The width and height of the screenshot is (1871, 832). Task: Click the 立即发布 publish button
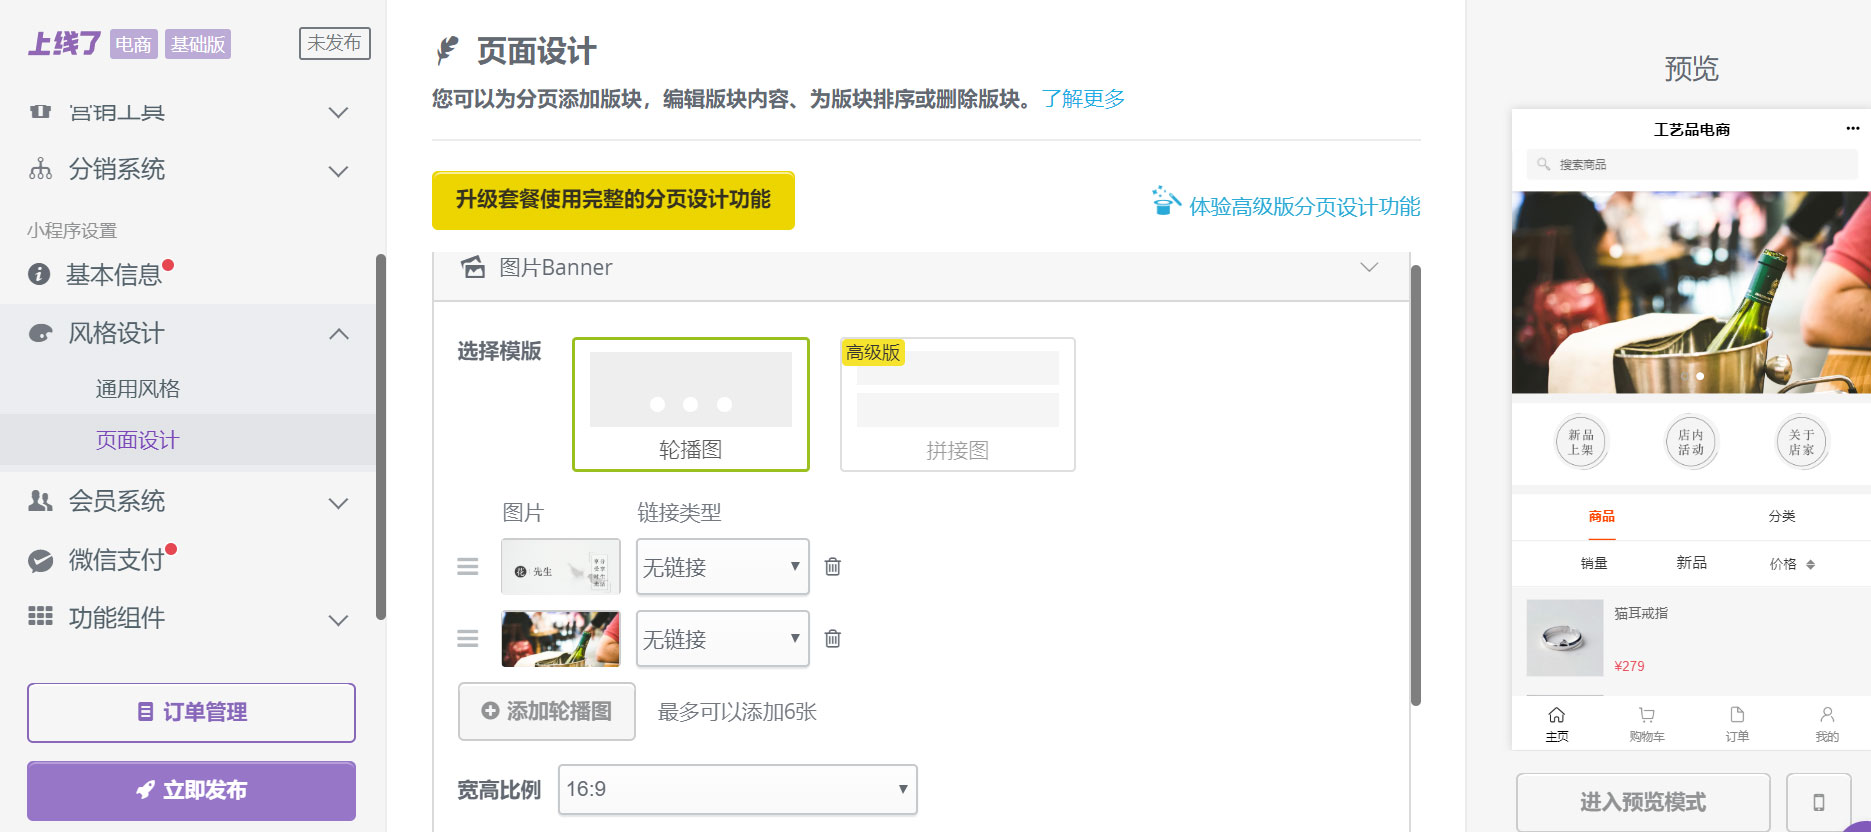pyautogui.click(x=191, y=790)
